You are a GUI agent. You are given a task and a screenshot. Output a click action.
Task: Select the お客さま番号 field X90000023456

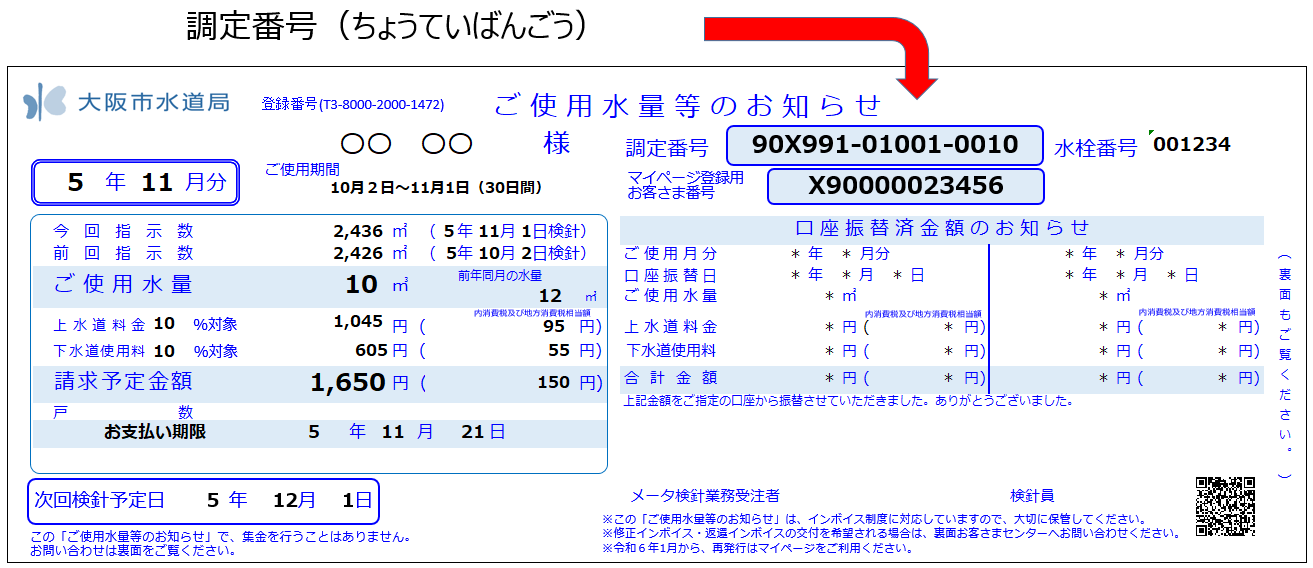[905, 186]
